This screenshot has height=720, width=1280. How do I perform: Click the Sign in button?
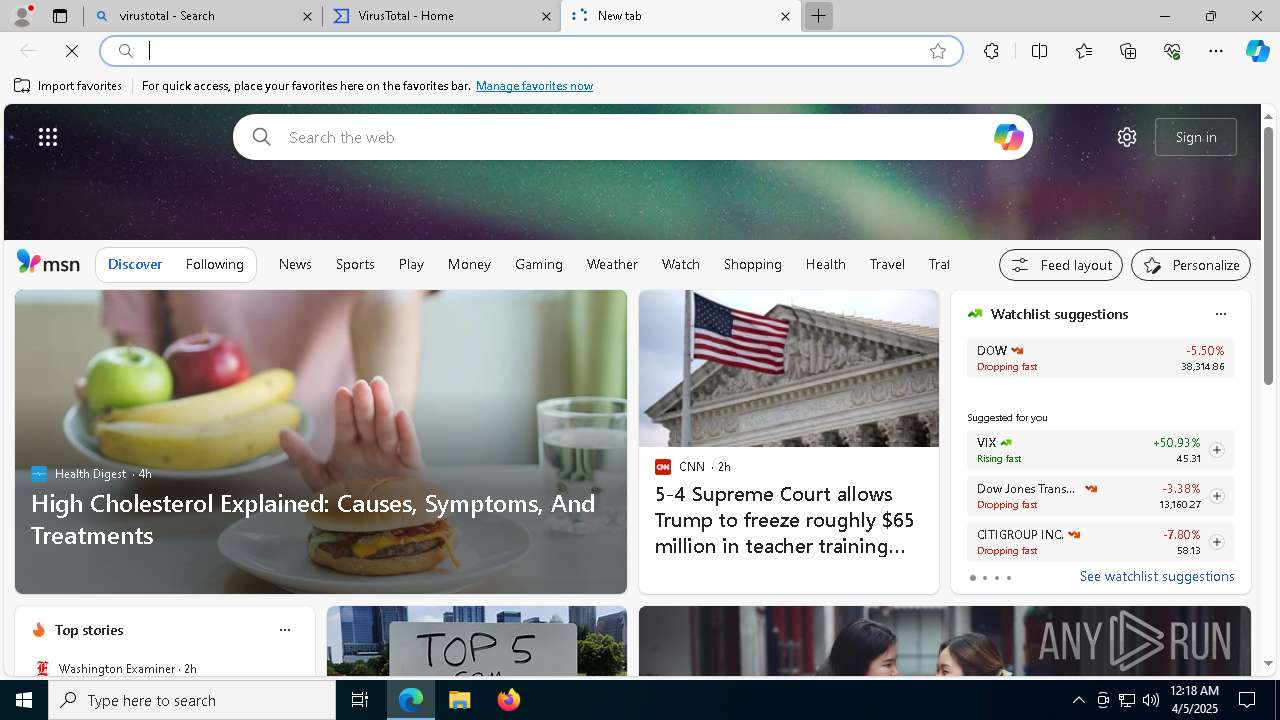click(1196, 137)
